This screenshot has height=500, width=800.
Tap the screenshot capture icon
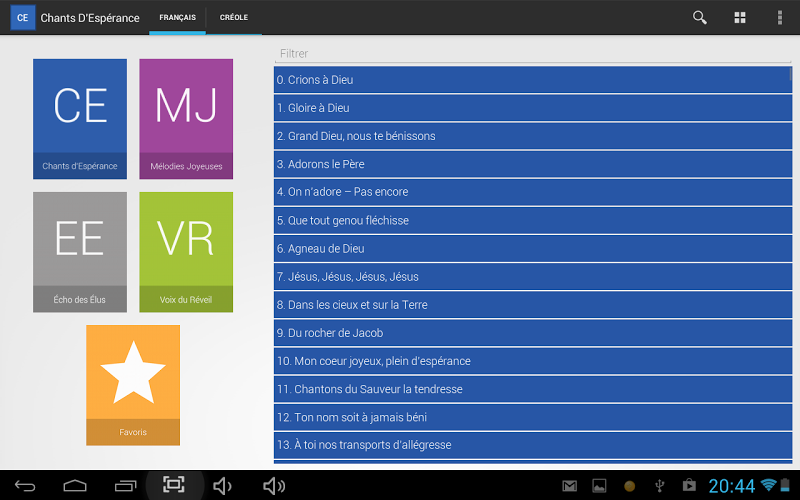pos(174,484)
